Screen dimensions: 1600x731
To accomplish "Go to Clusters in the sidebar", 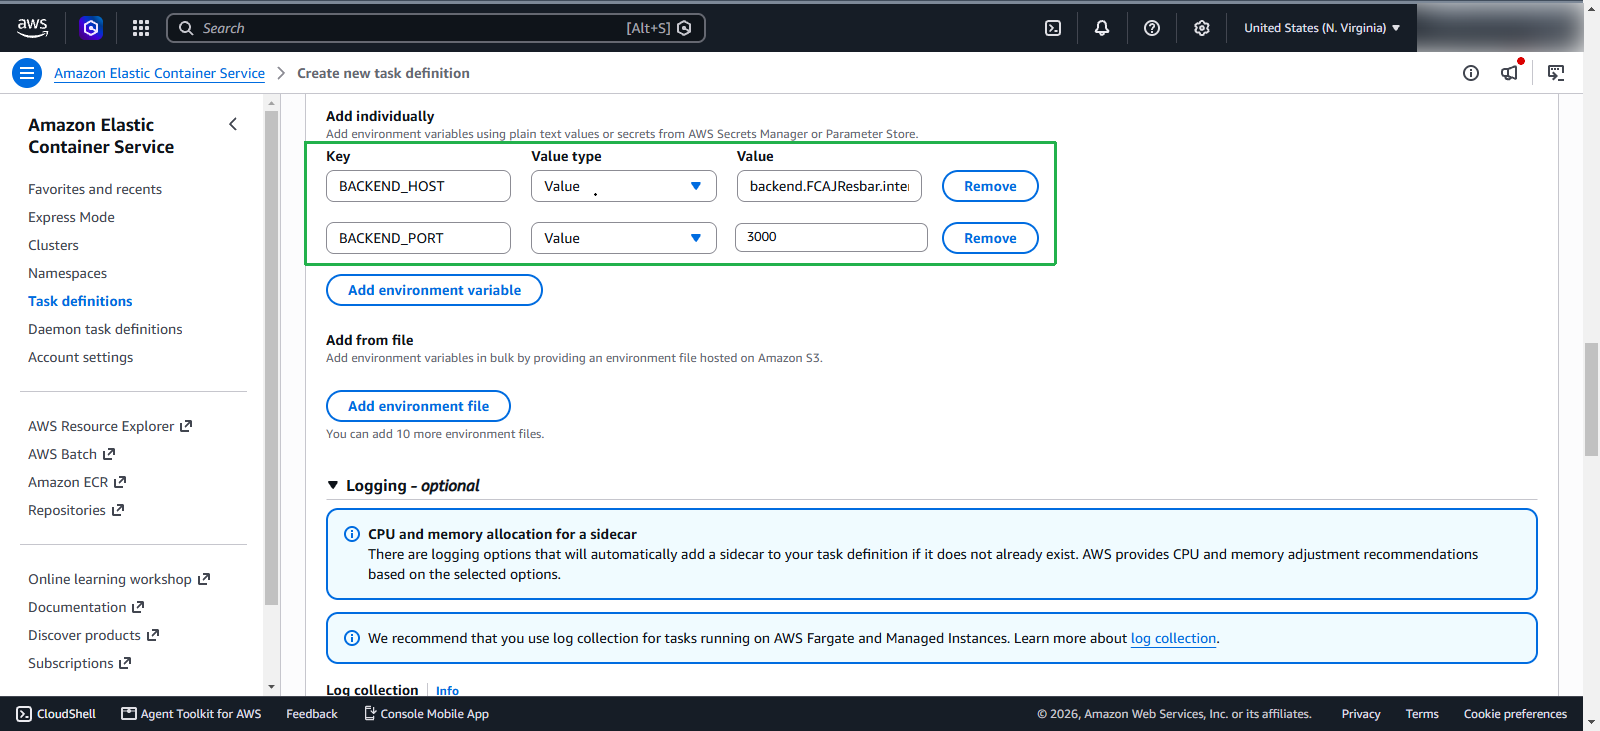I will [53, 245].
